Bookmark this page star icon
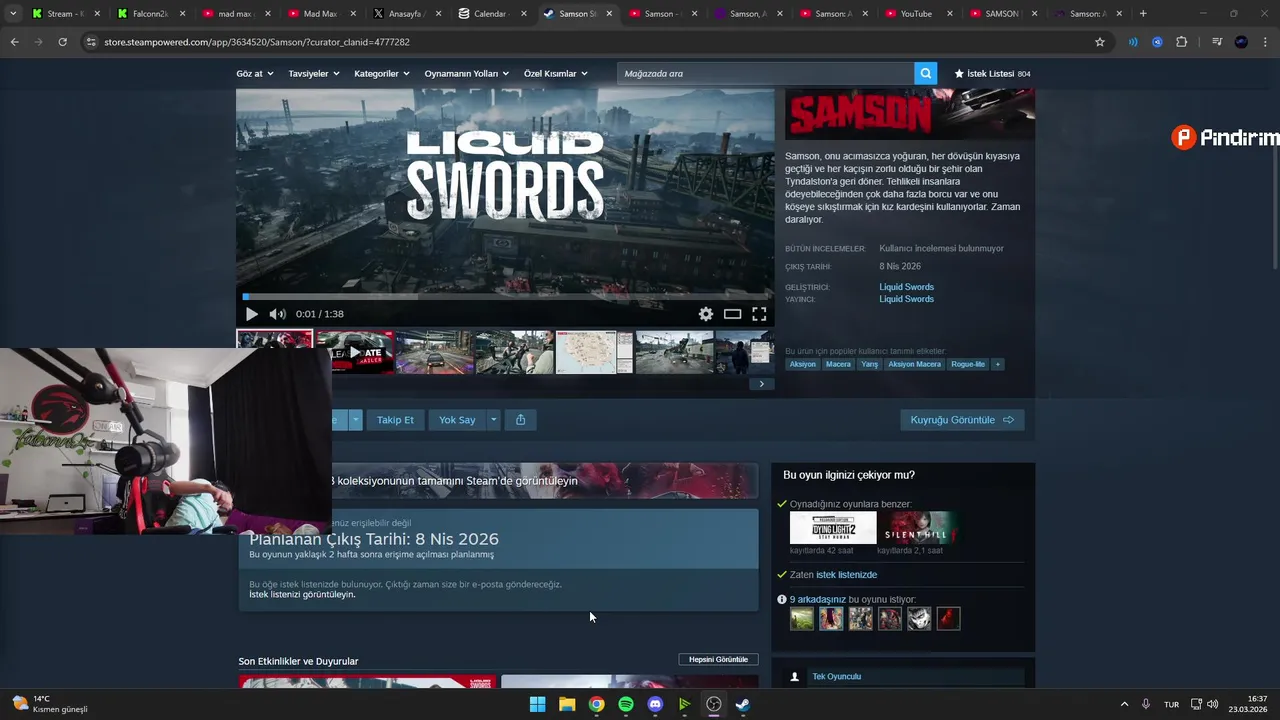The width and height of the screenshot is (1280, 720). [1100, 42]
